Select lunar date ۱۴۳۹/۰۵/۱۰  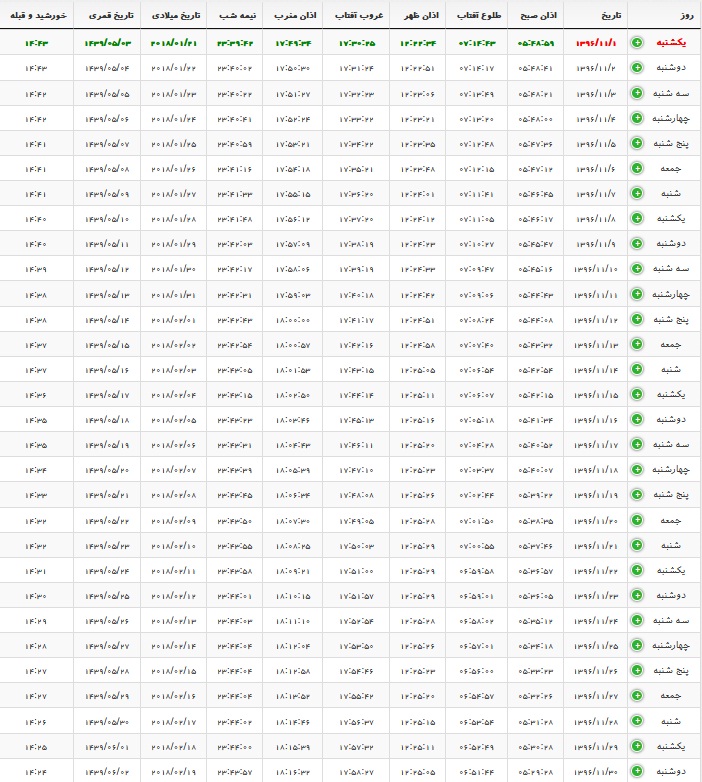[x=107, y=219]
